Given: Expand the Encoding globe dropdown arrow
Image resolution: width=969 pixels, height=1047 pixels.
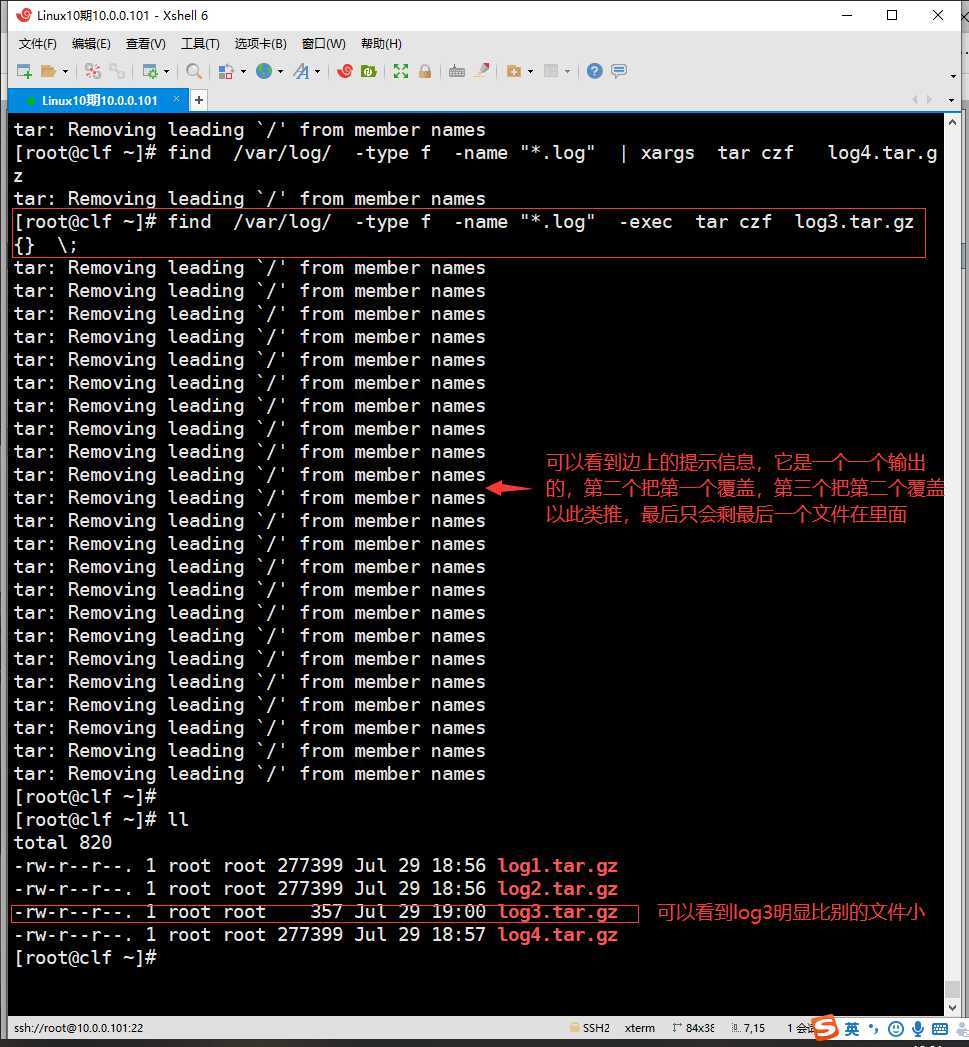Looking at the screenshot, I should [280, 71].
